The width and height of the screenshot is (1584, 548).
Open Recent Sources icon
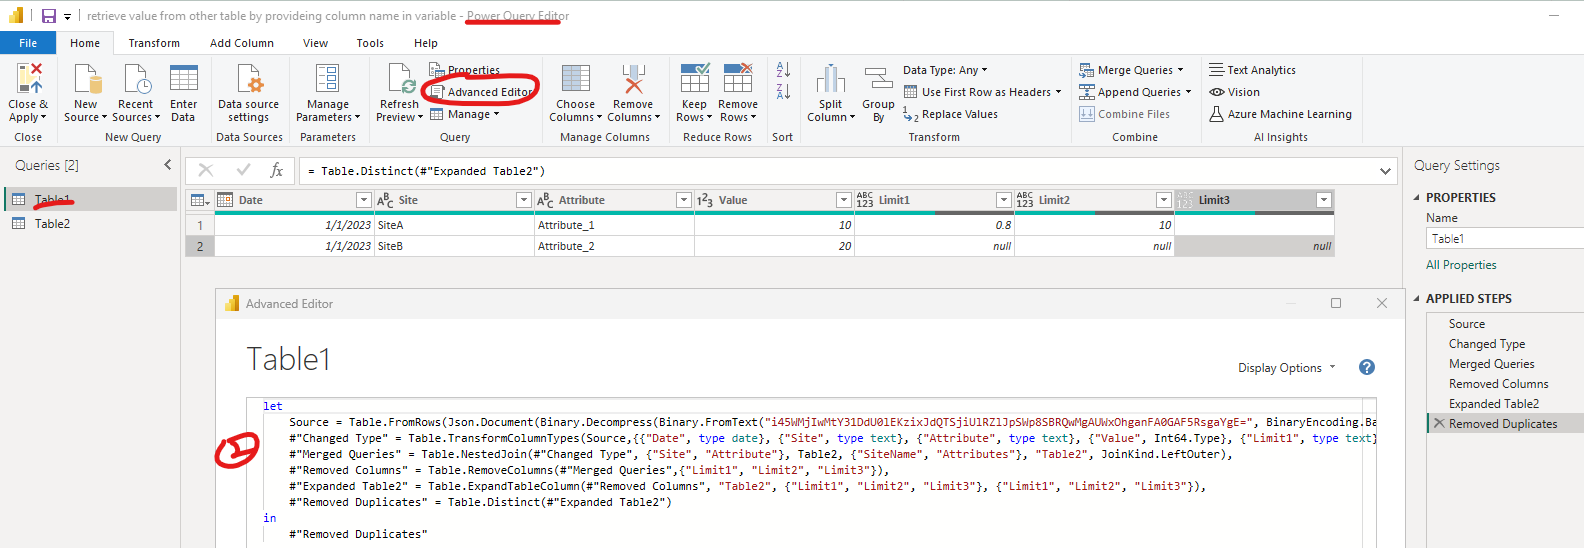click(136, 79)
